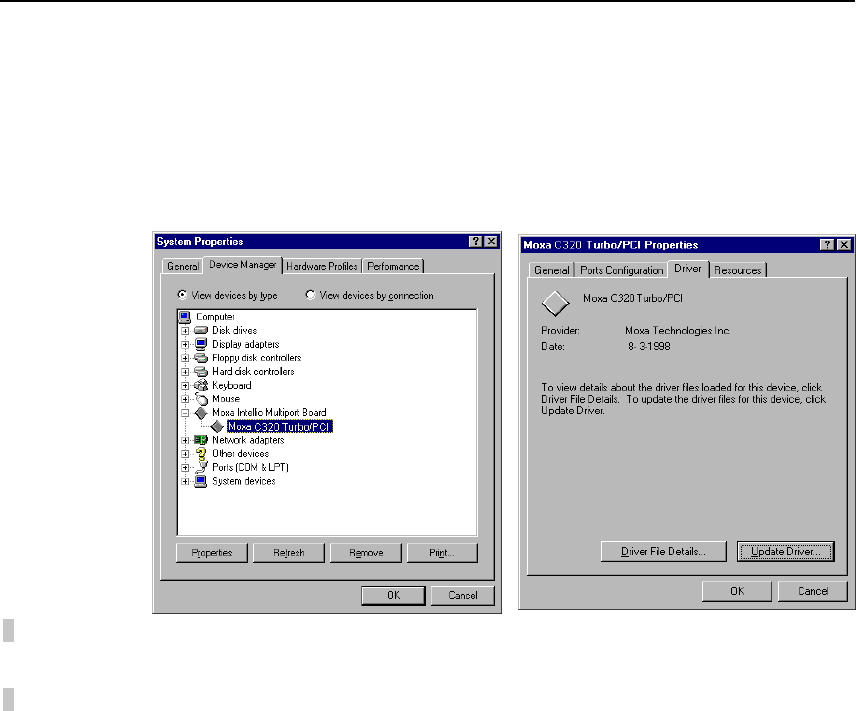Open the Resources tab
This screenshot has height=711, width=856.
pyautogui.click(x=738, y=270)
